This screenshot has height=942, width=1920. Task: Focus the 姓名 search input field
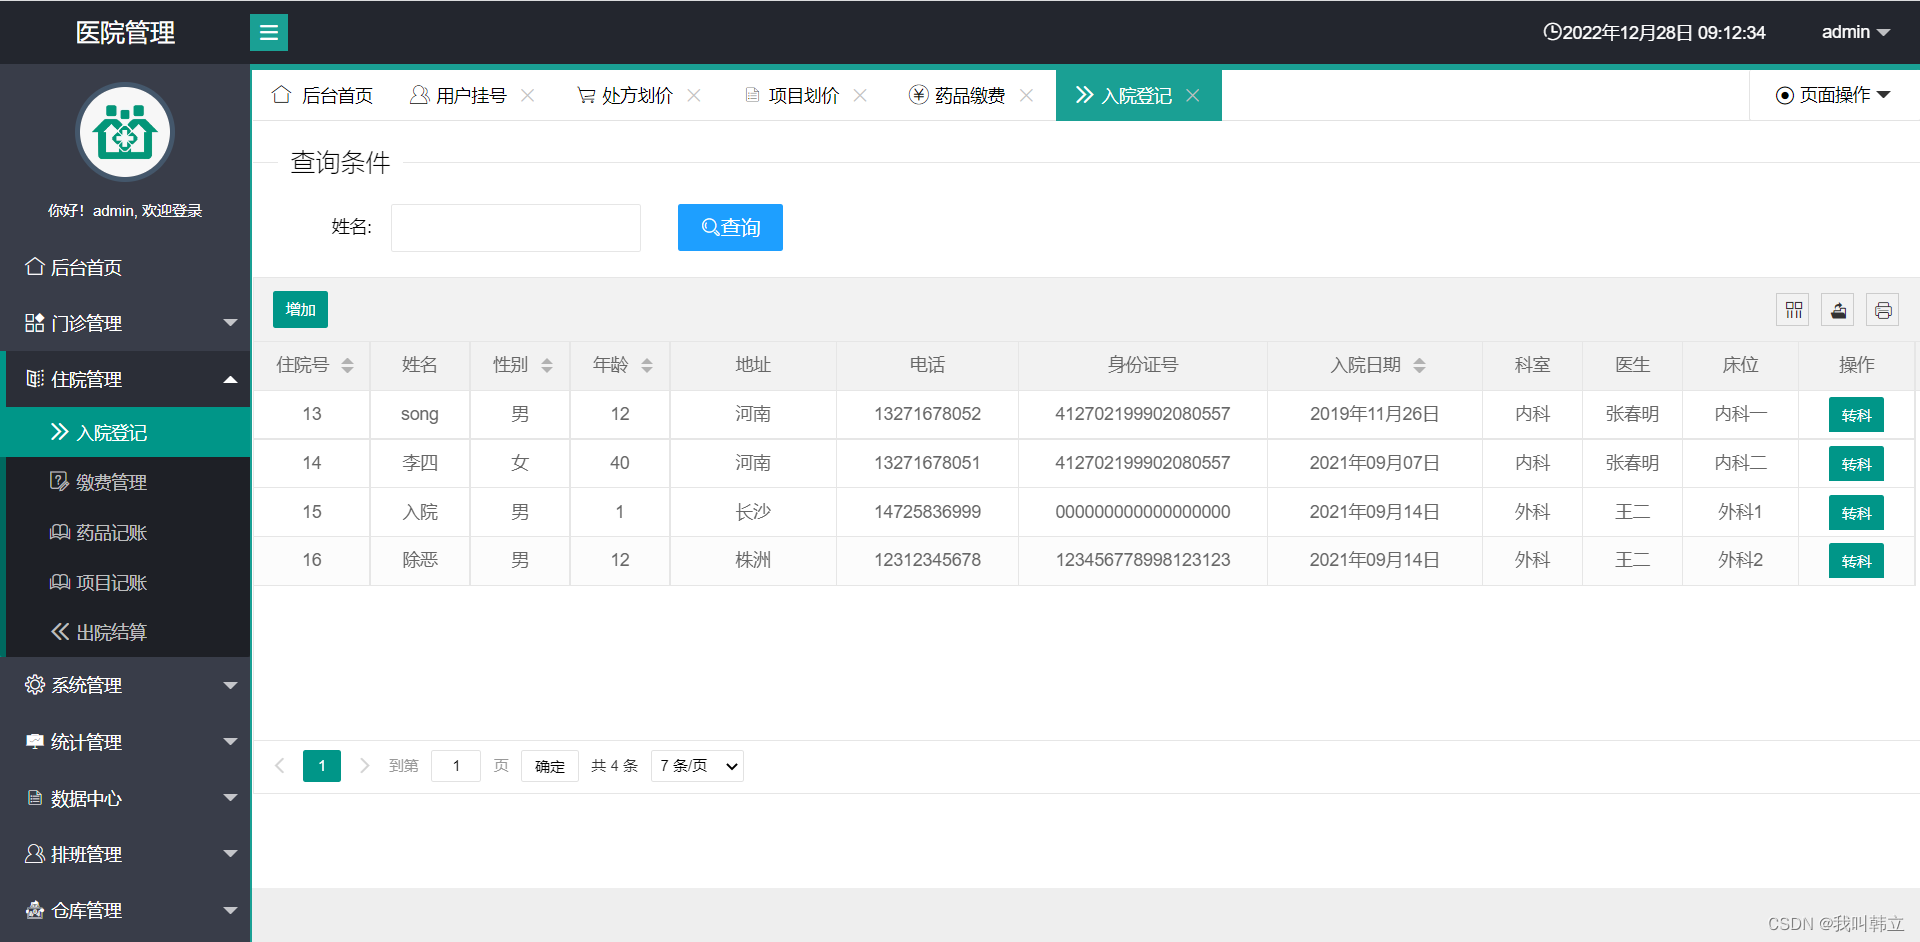(x=516, y=228)
